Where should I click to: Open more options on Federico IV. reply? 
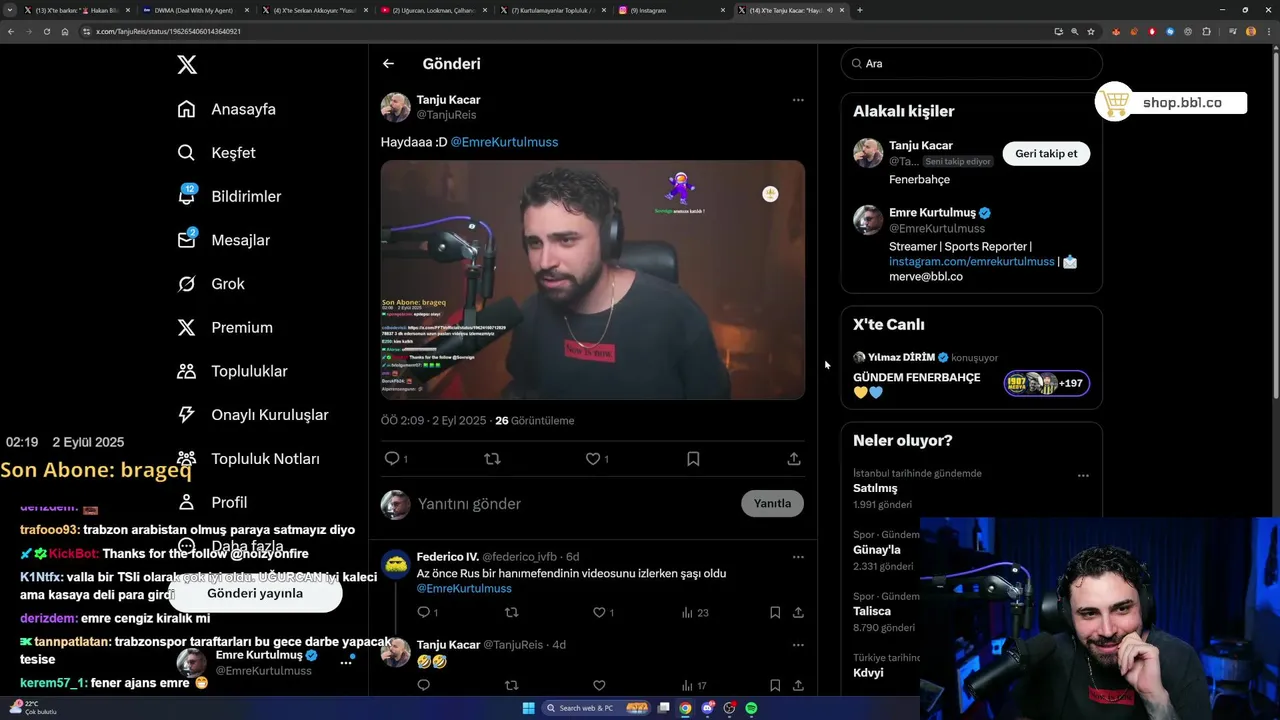click(x=798, y=557)
